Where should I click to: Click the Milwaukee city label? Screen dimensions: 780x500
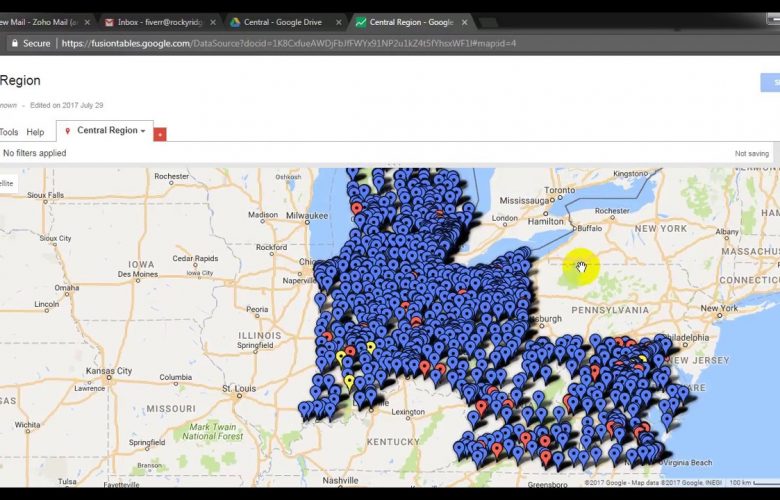click(x=307, y=215)
